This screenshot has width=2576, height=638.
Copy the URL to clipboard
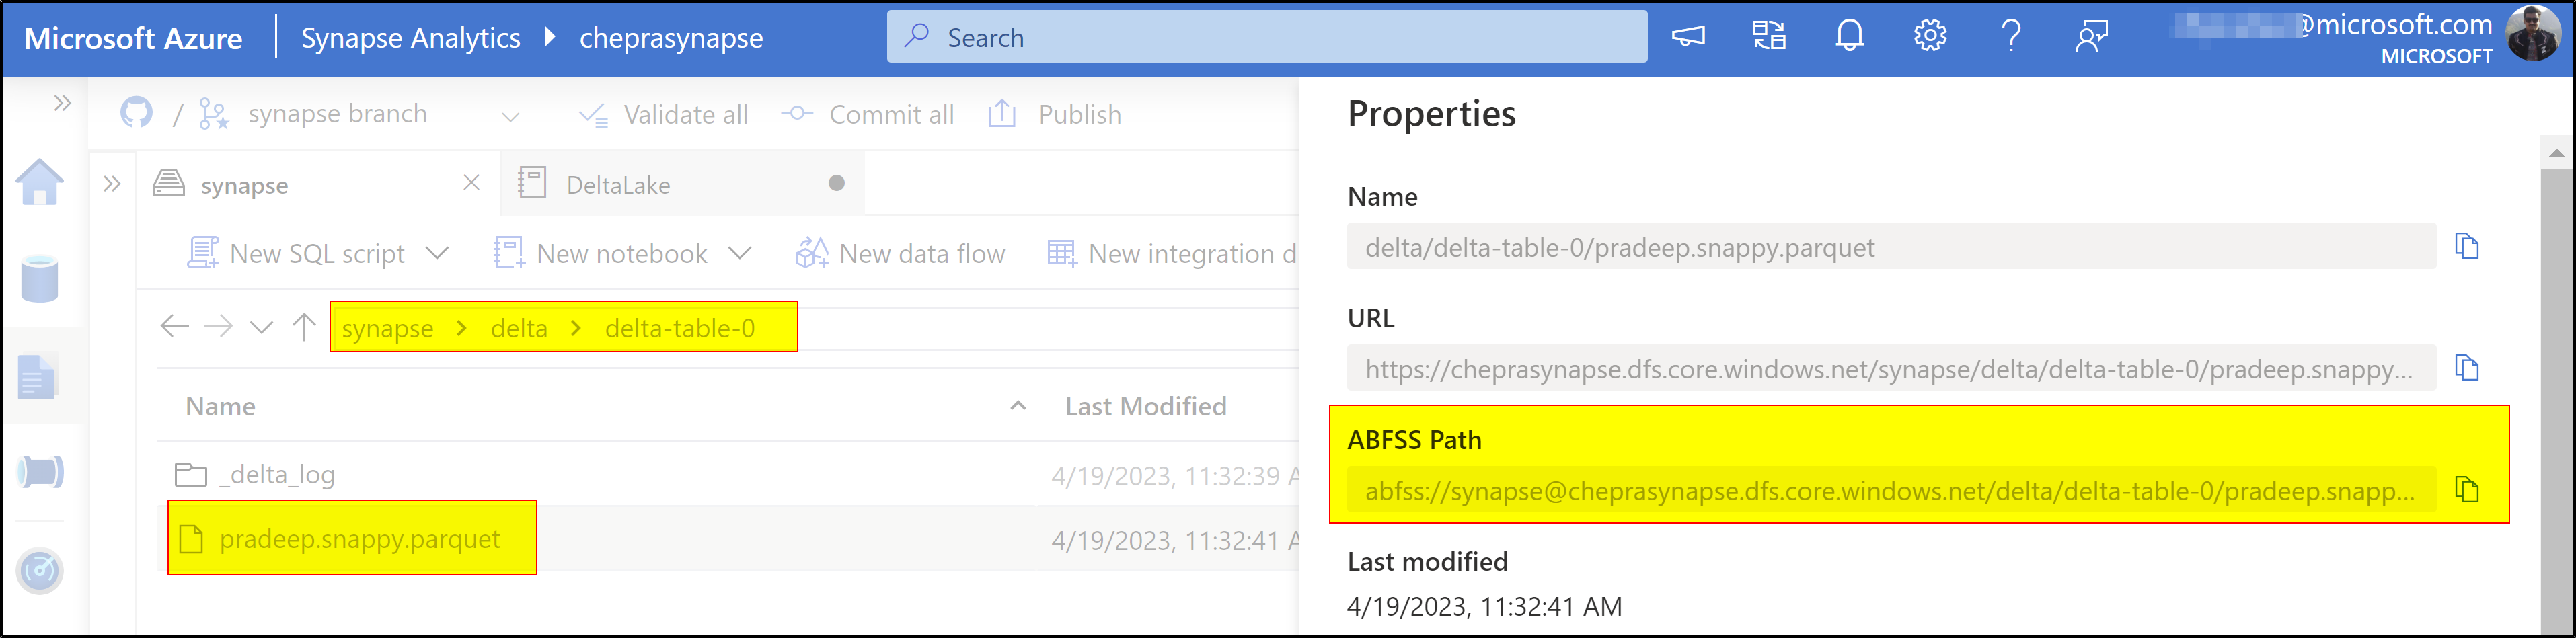coord(2467,368)
